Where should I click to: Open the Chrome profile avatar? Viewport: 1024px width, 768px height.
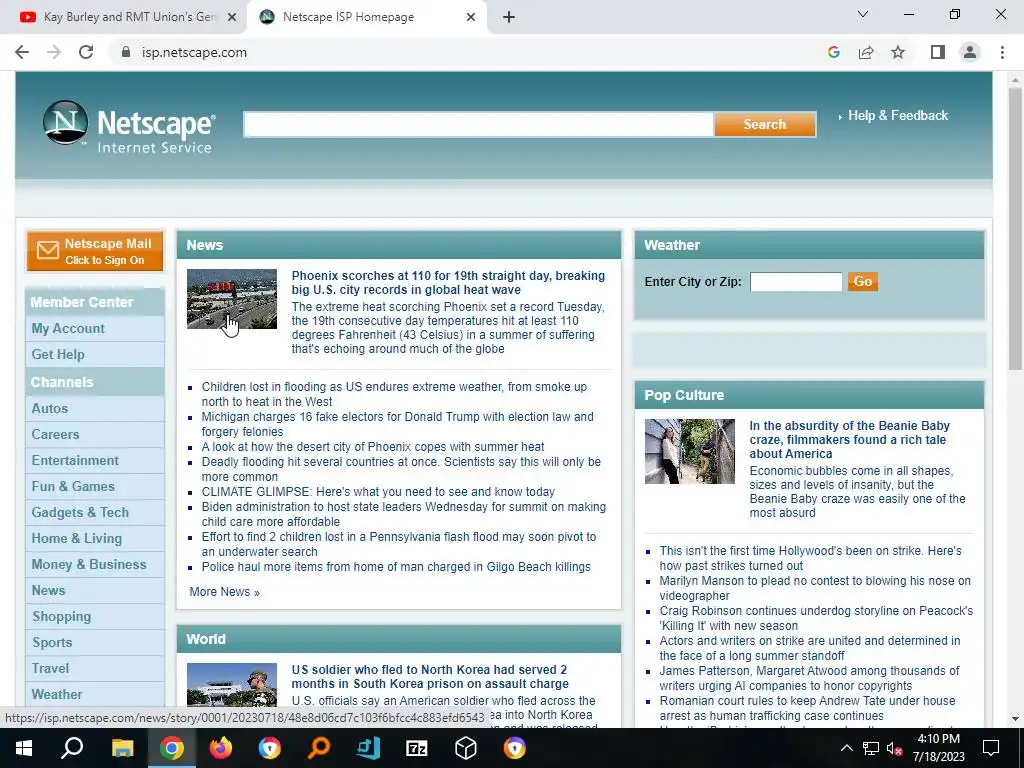tap(970, 52)
